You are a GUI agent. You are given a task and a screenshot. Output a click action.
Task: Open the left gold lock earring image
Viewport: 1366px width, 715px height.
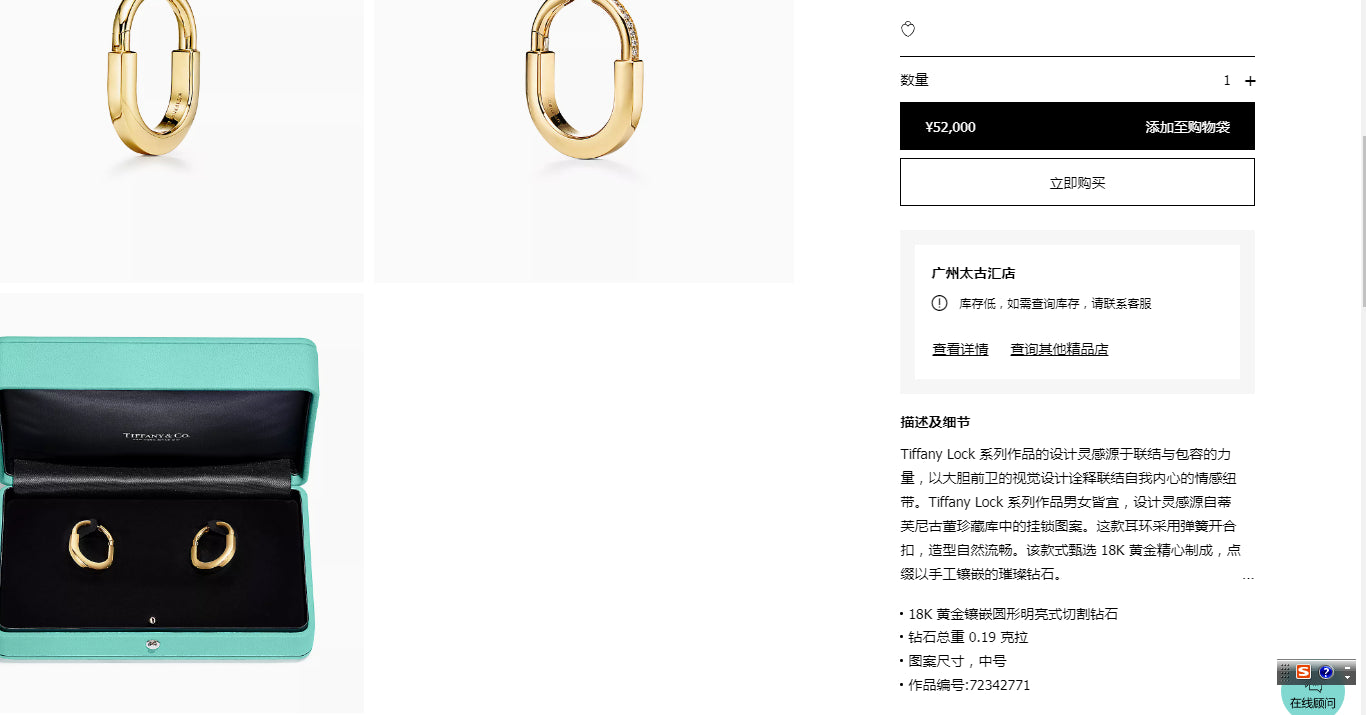(x=182, y=141)
